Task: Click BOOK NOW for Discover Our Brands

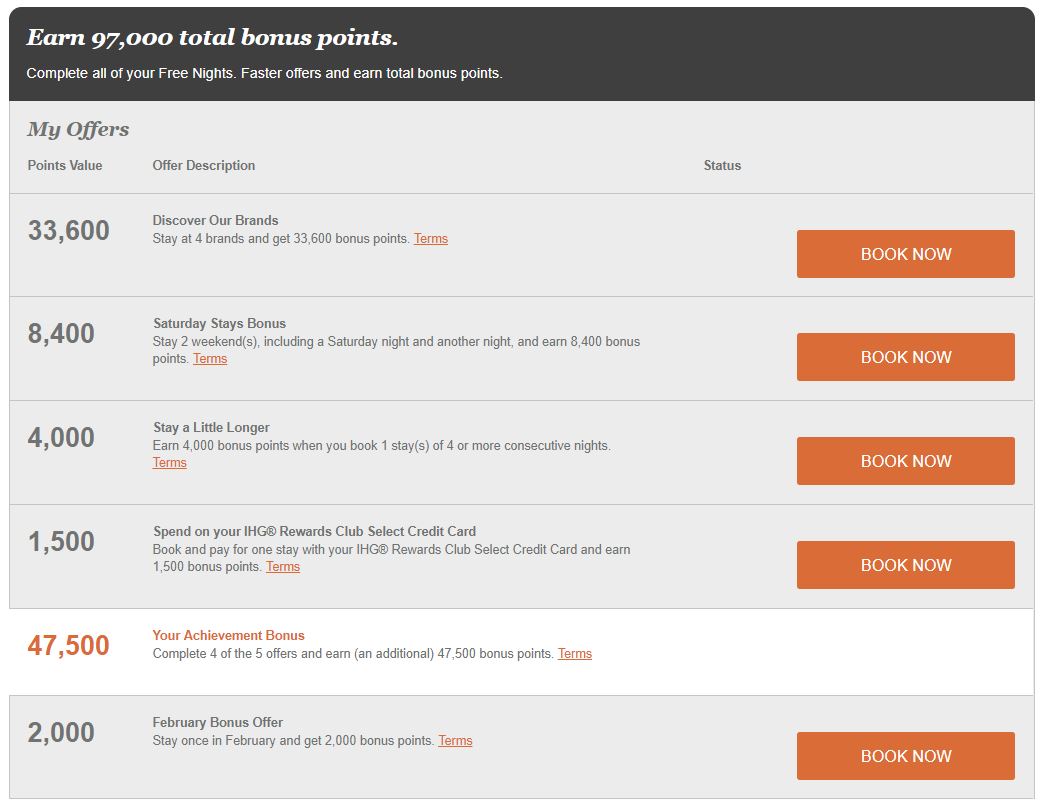Action: tap(905, 254)
